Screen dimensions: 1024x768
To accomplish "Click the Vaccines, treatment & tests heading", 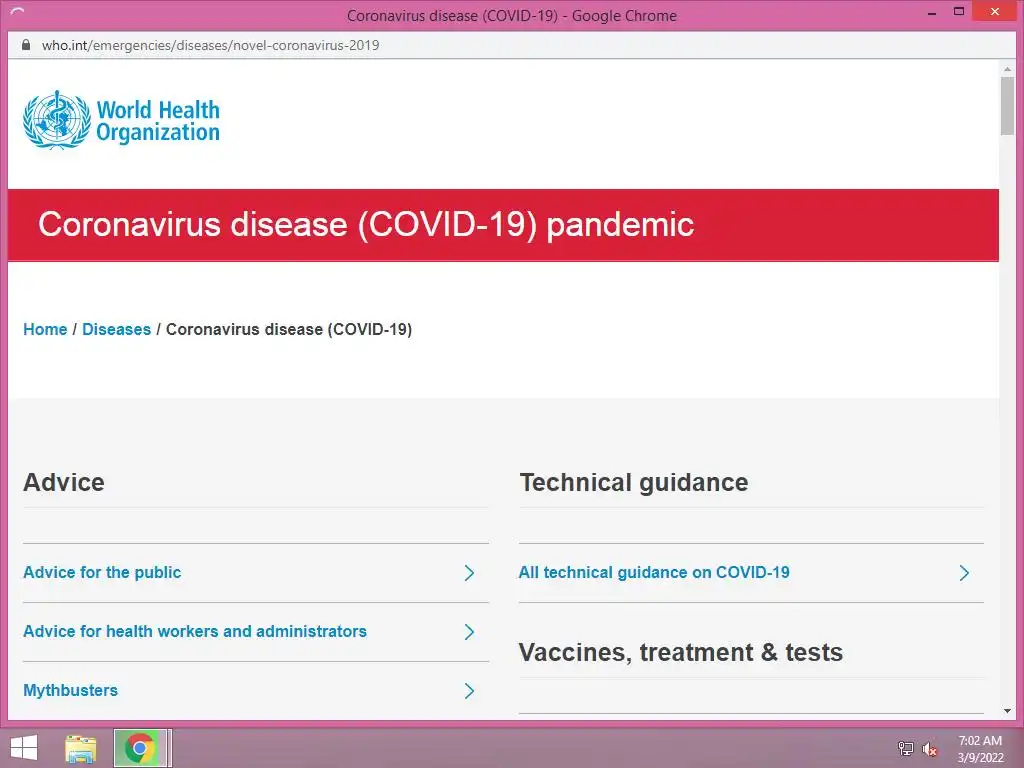I will click(x=680, y=652).
